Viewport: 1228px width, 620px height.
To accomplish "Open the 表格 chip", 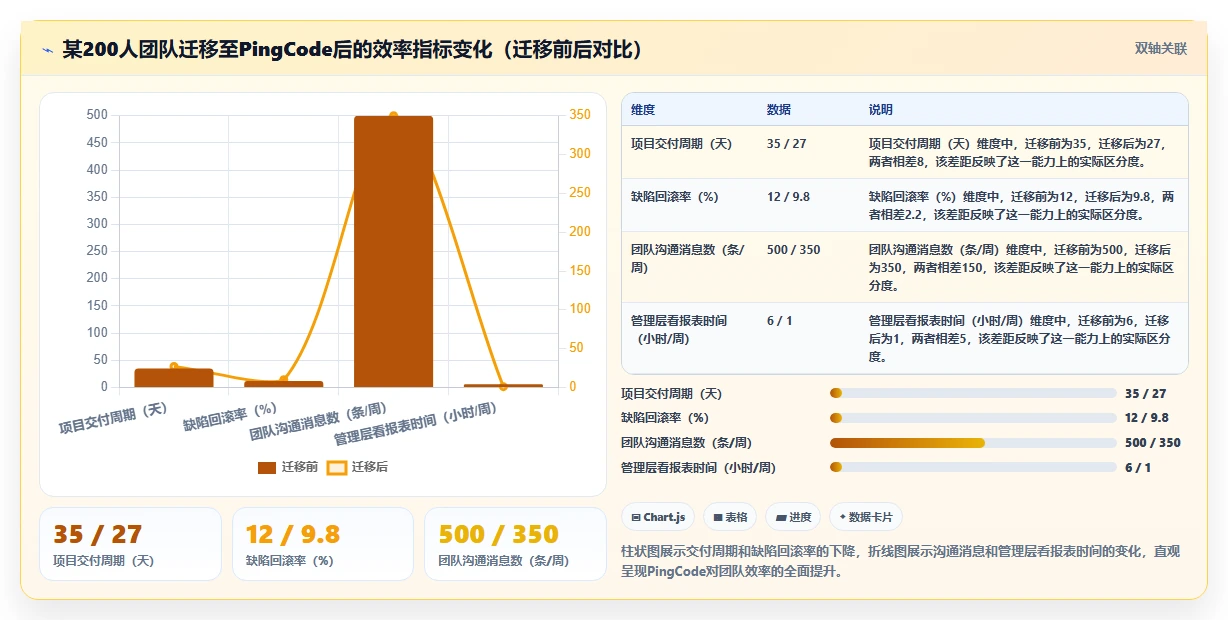I will (729, 517).
